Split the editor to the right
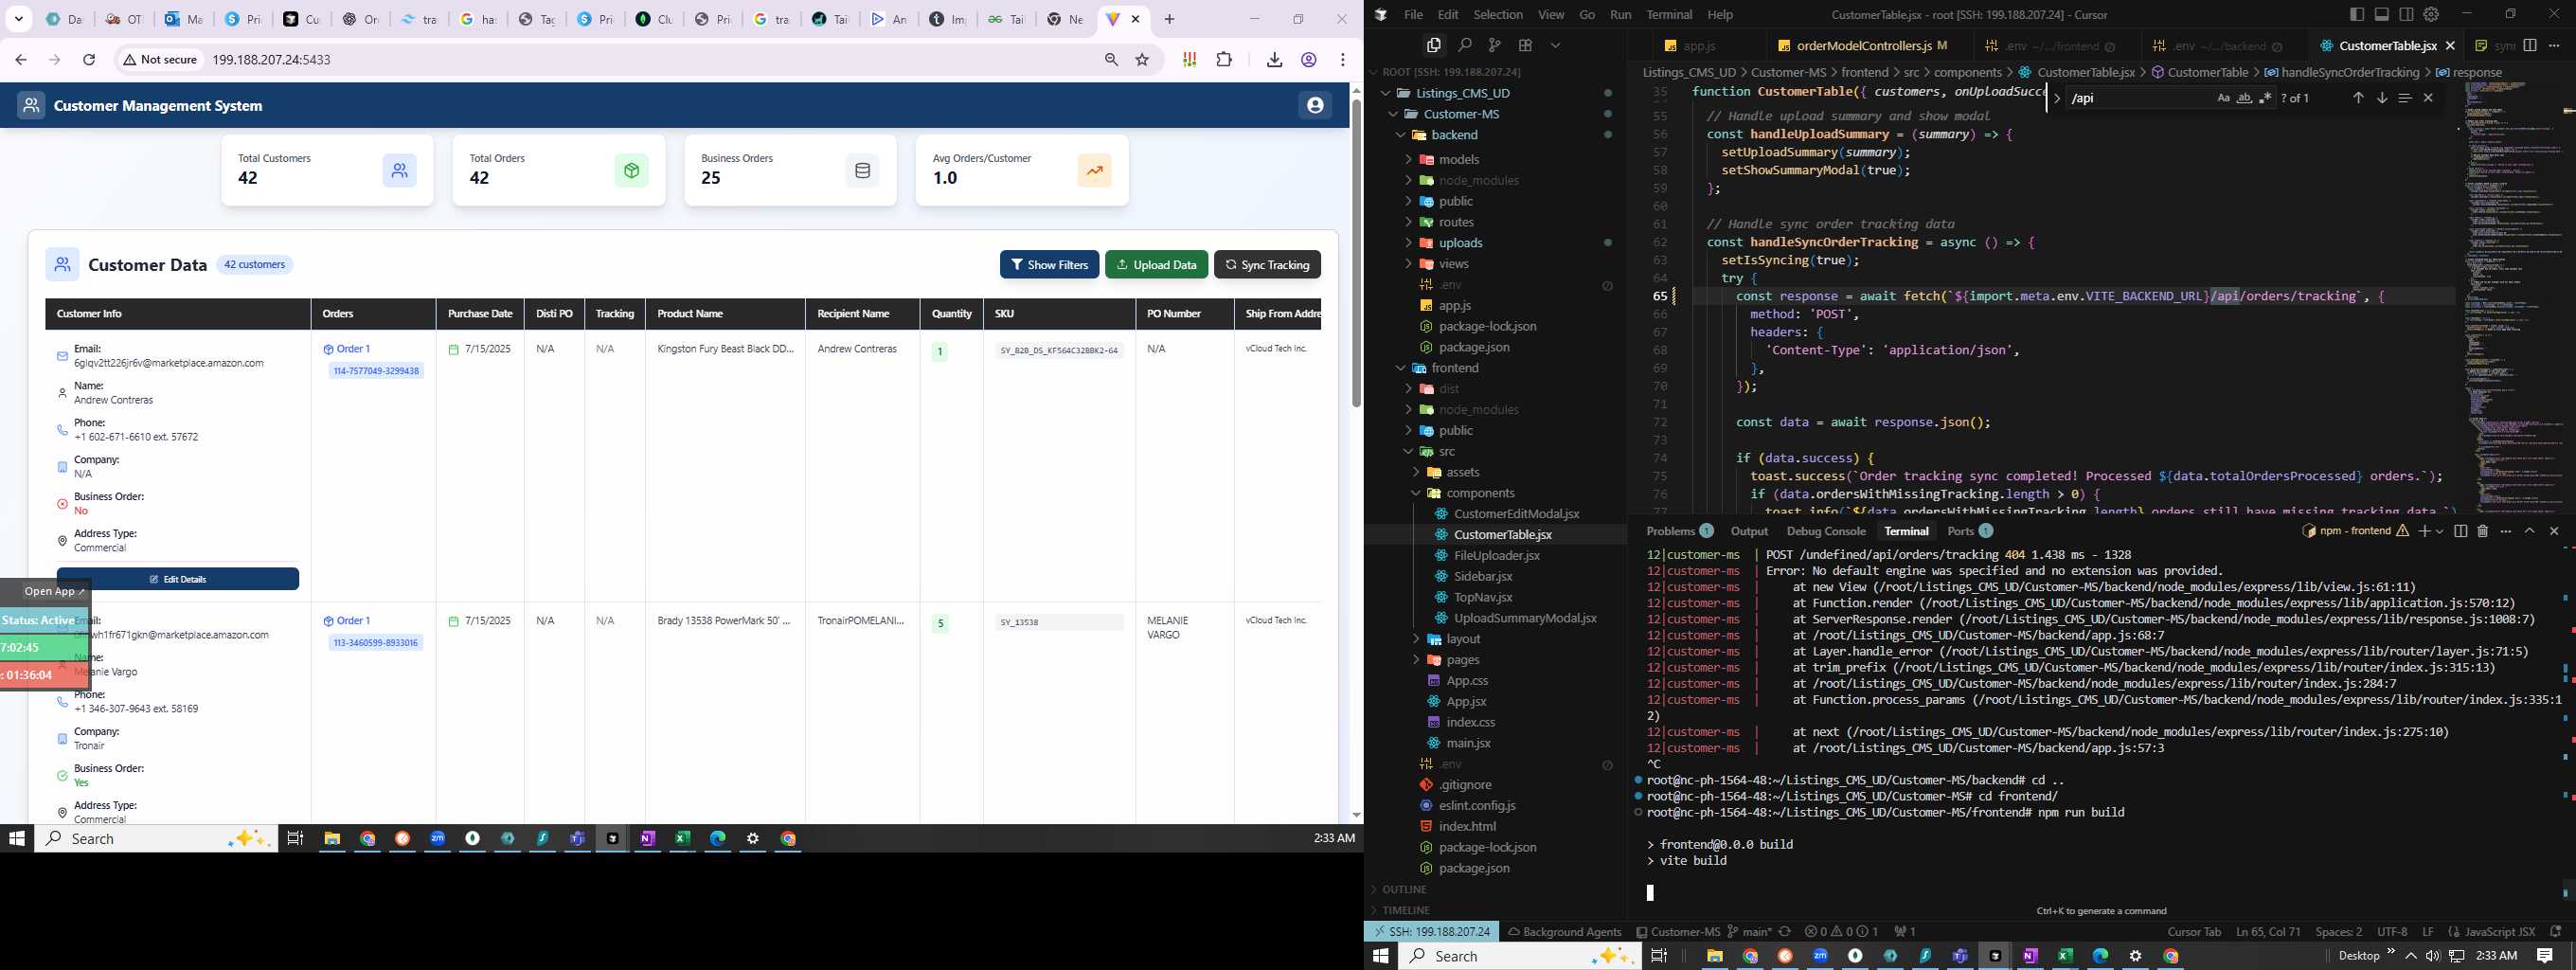Viewport: 2576px width, 970px height. click(2530, 45)
